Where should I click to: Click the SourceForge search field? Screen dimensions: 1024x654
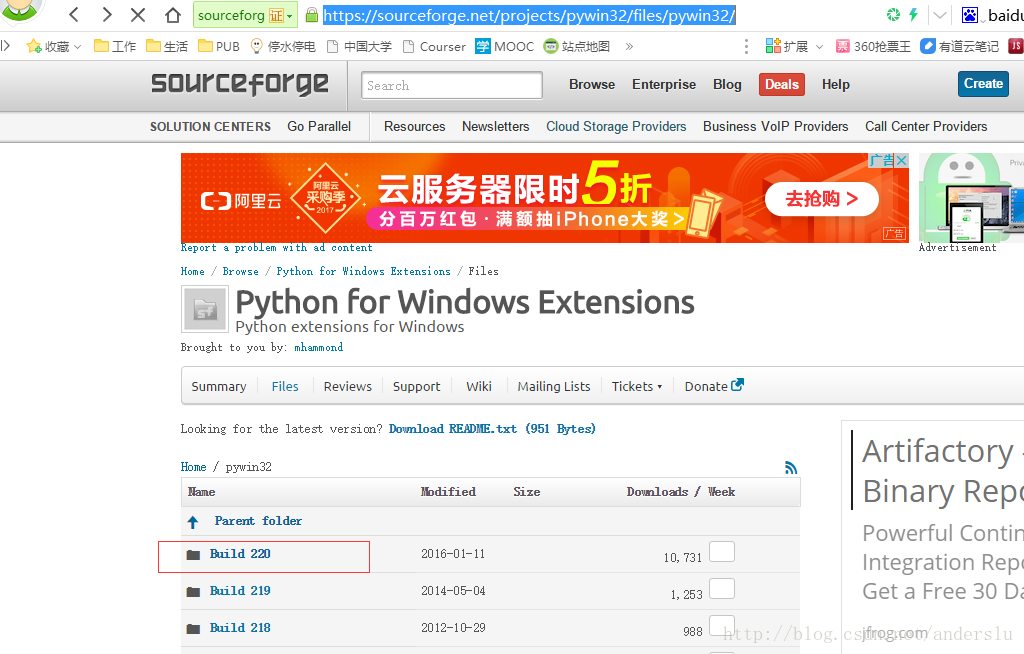[452, 85]
